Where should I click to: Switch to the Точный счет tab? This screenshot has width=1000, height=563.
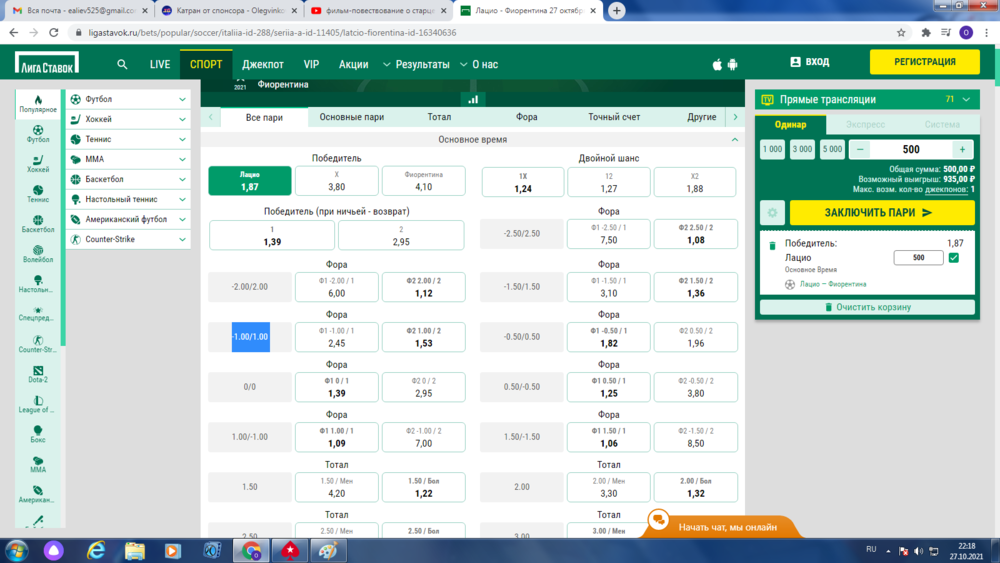[x=614, y=117]
